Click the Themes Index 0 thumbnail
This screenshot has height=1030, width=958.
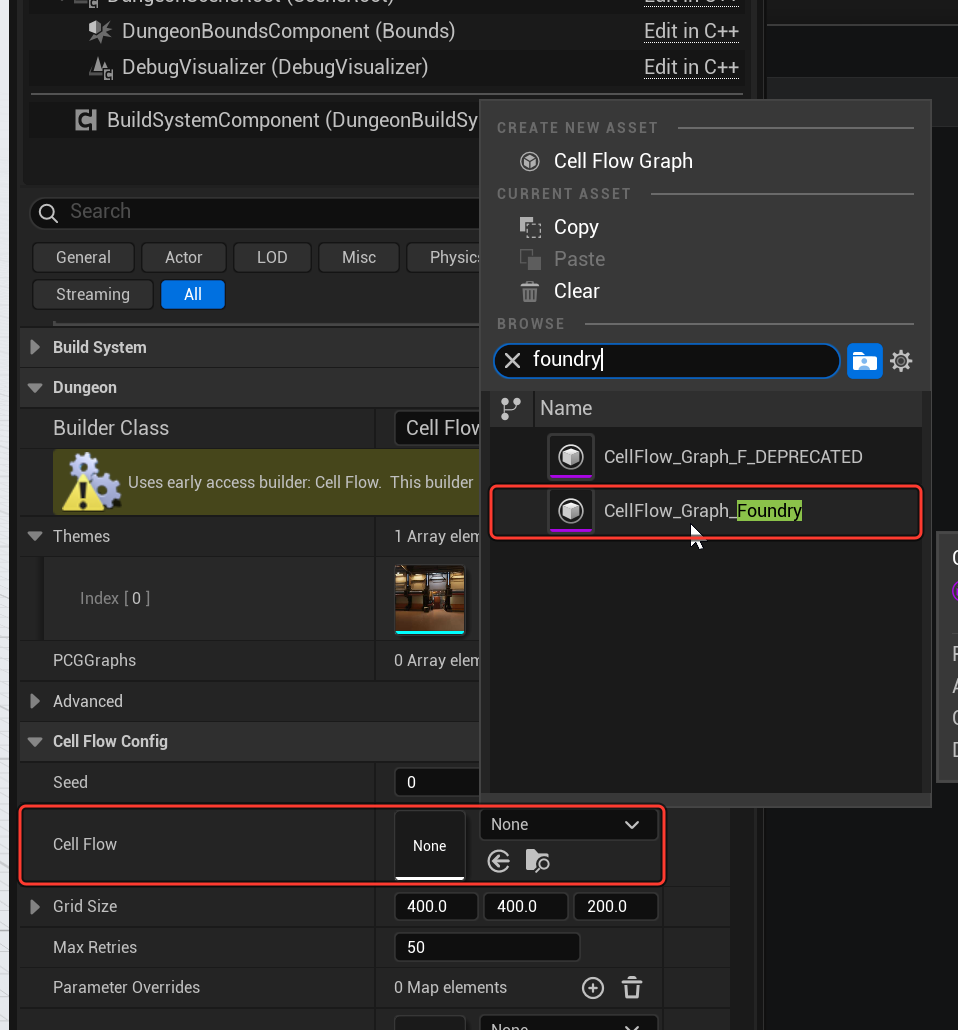tap(430, 599)
